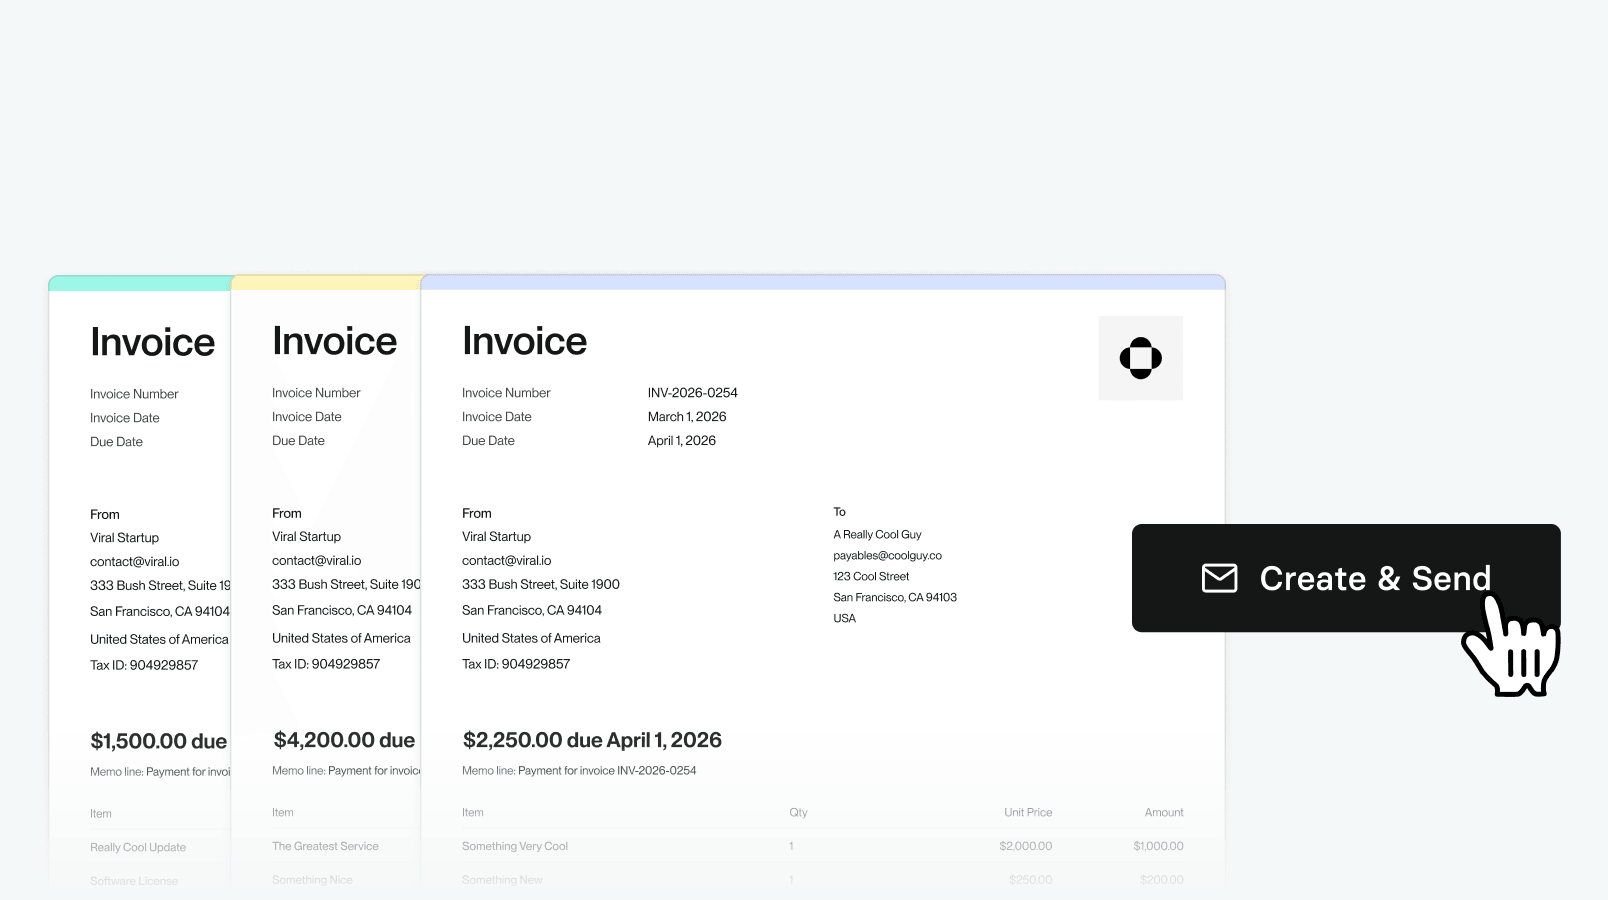Viewport: 1608px width, 900px height.
Task: Click Tax ID: 904929857 on front invoice
Action: 516,664
